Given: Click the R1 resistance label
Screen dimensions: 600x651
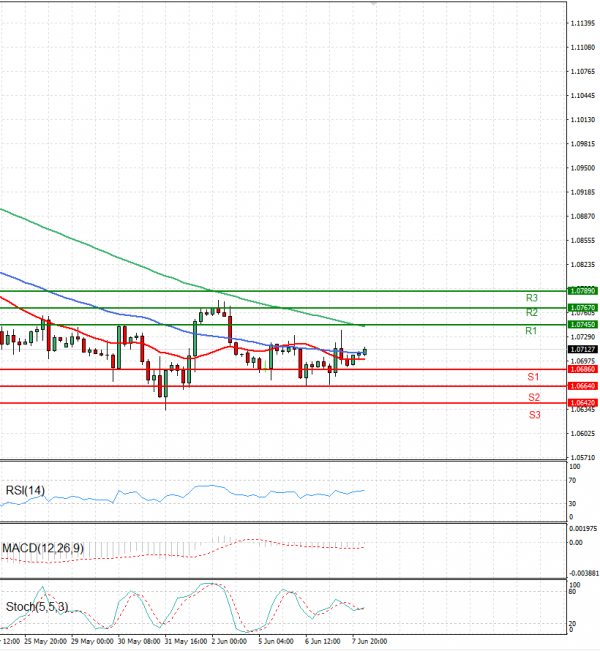Looking at the screenshot, I should pos(531,331).
